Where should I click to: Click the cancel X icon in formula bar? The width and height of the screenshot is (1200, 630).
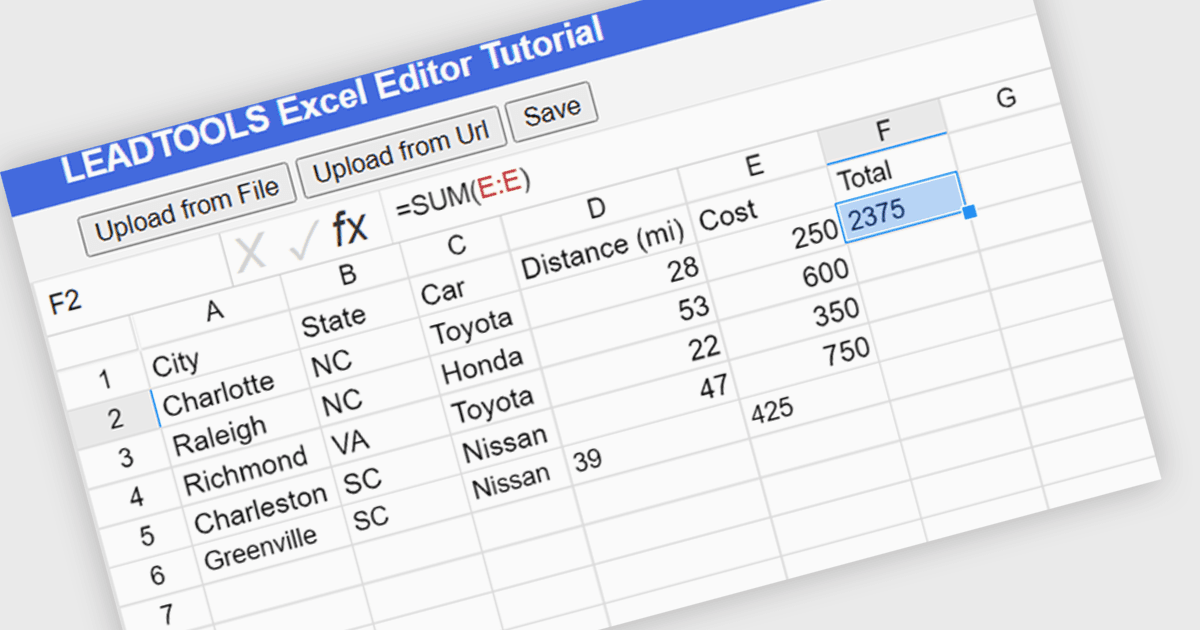pyautogui.click(x=251, y=252)
